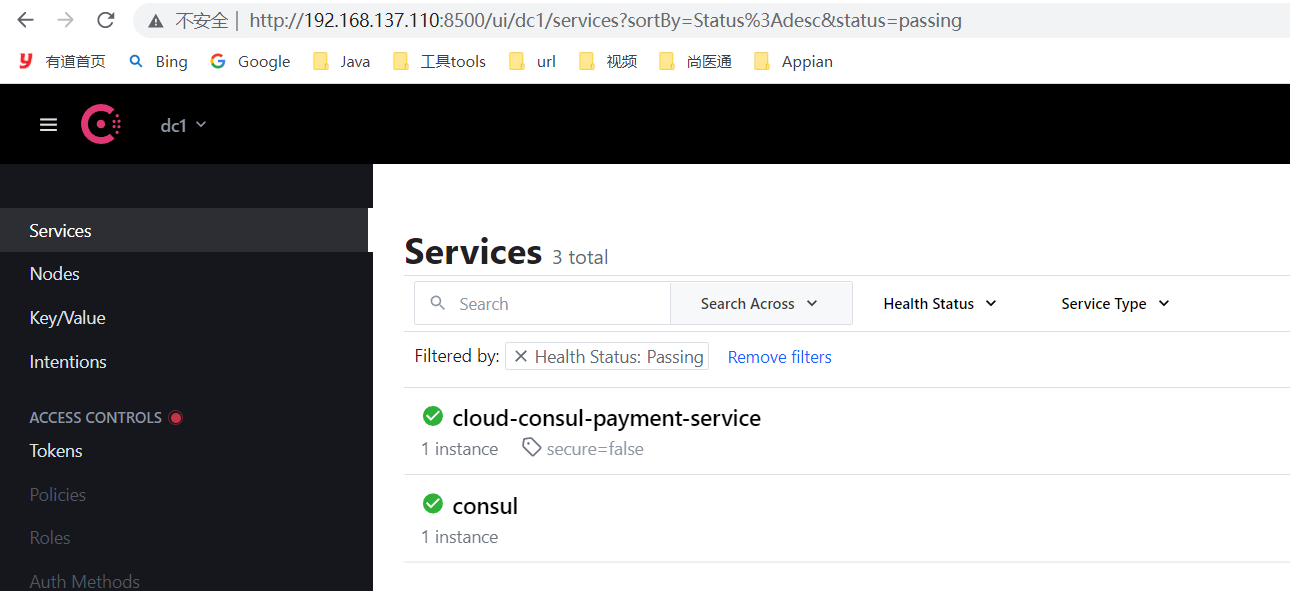1290x591 pixels.
Task: Open the consul service entry
Action: (x=485, y=505)
